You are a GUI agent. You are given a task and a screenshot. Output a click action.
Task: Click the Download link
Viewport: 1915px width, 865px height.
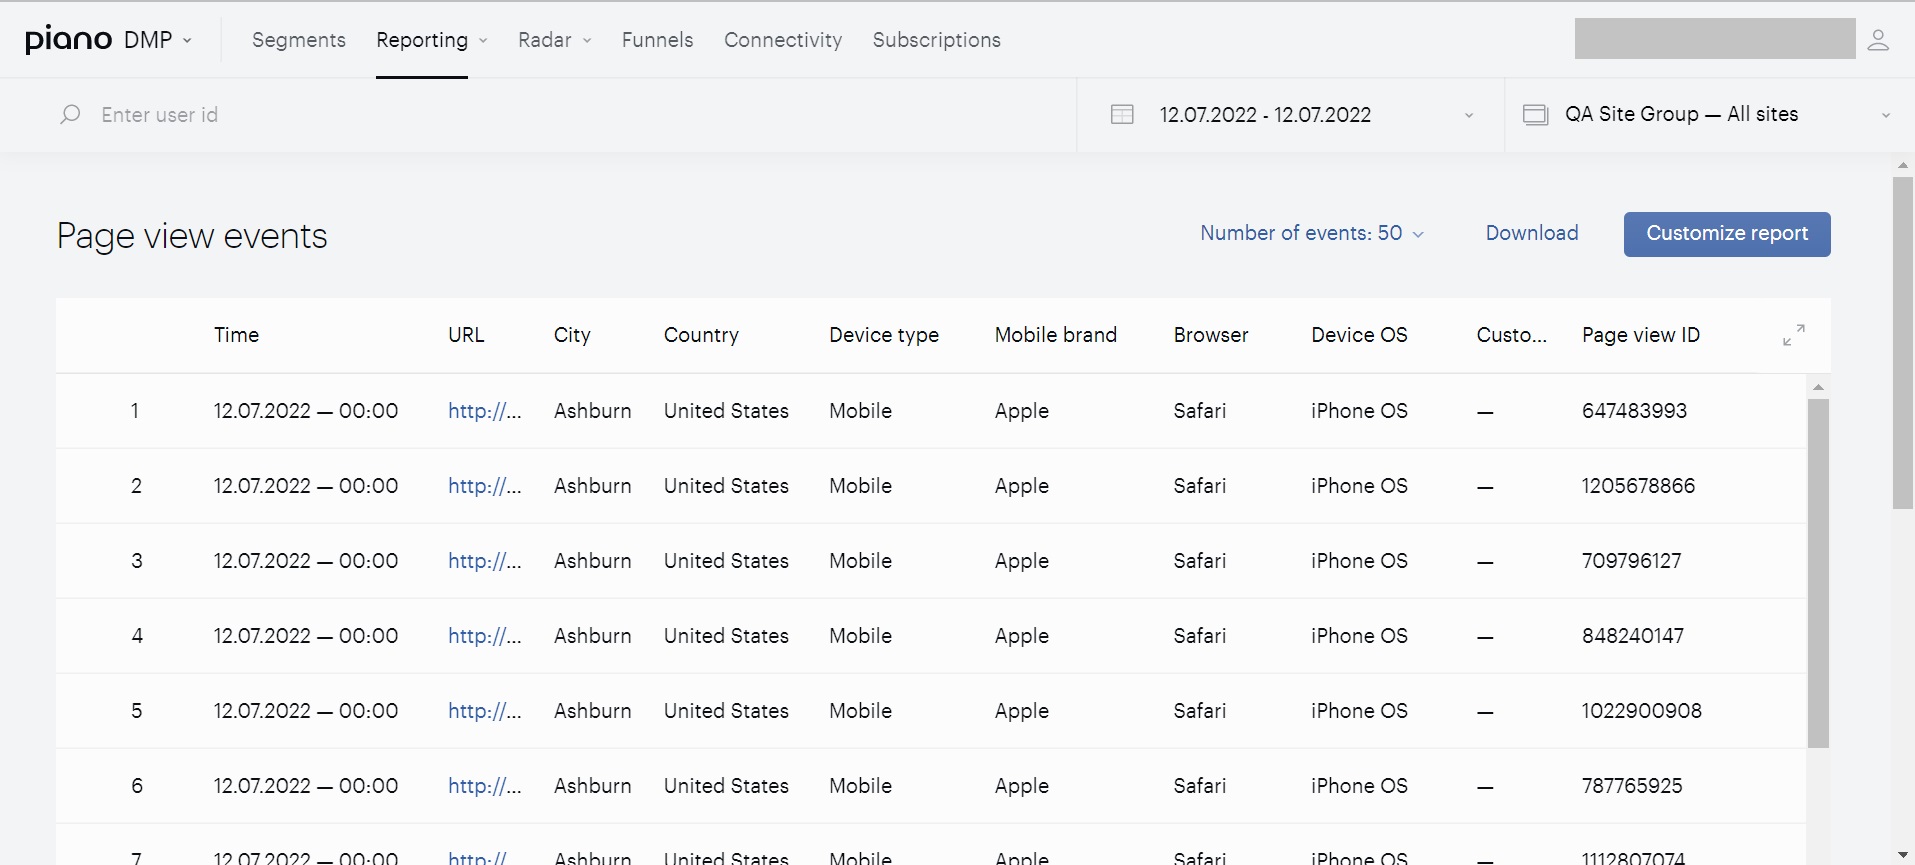click(x=1532, y=233)
